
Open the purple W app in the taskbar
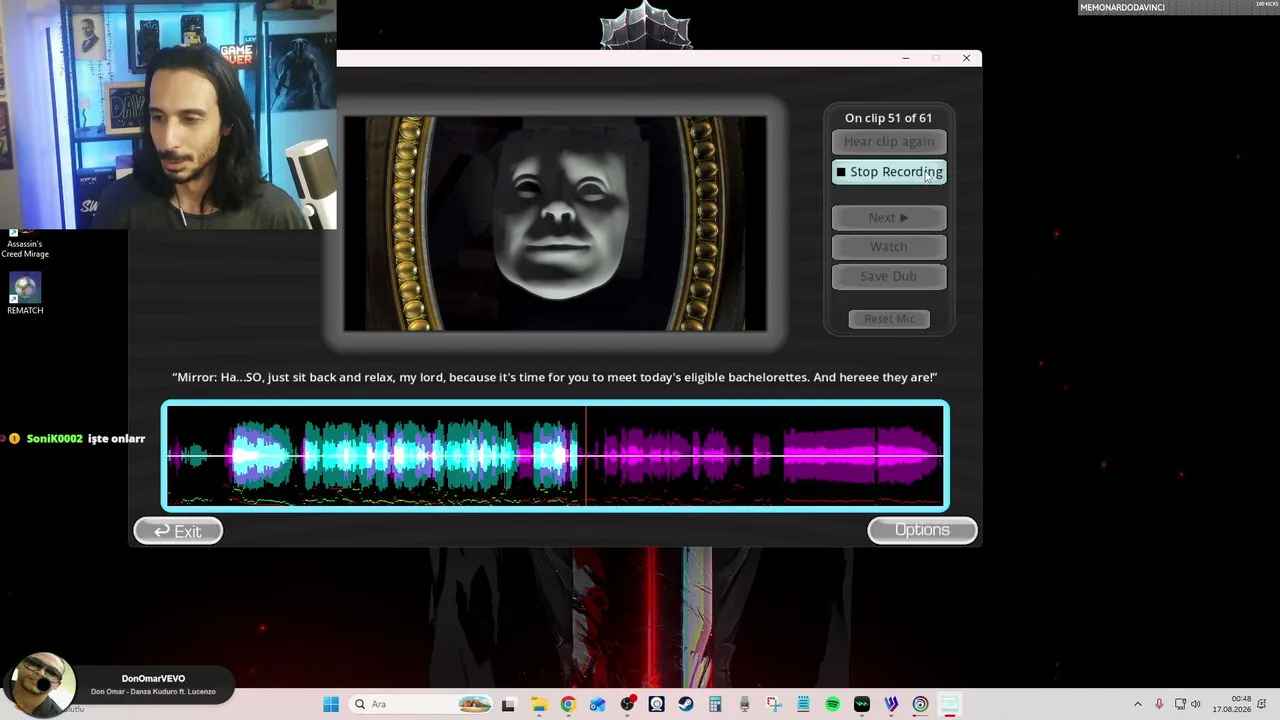[x=891, y=704]
